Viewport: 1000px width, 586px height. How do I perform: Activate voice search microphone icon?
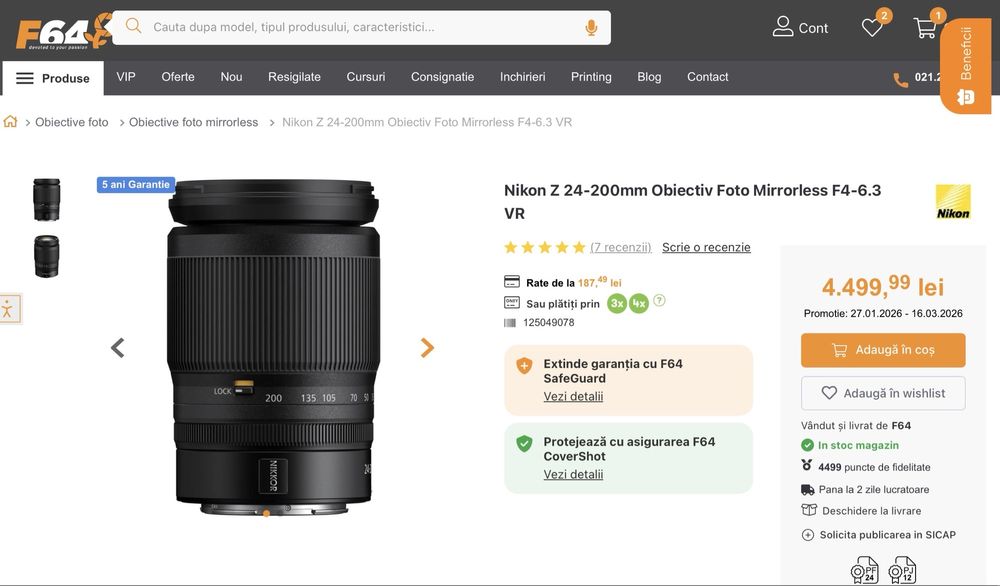[x=591, y=27]
